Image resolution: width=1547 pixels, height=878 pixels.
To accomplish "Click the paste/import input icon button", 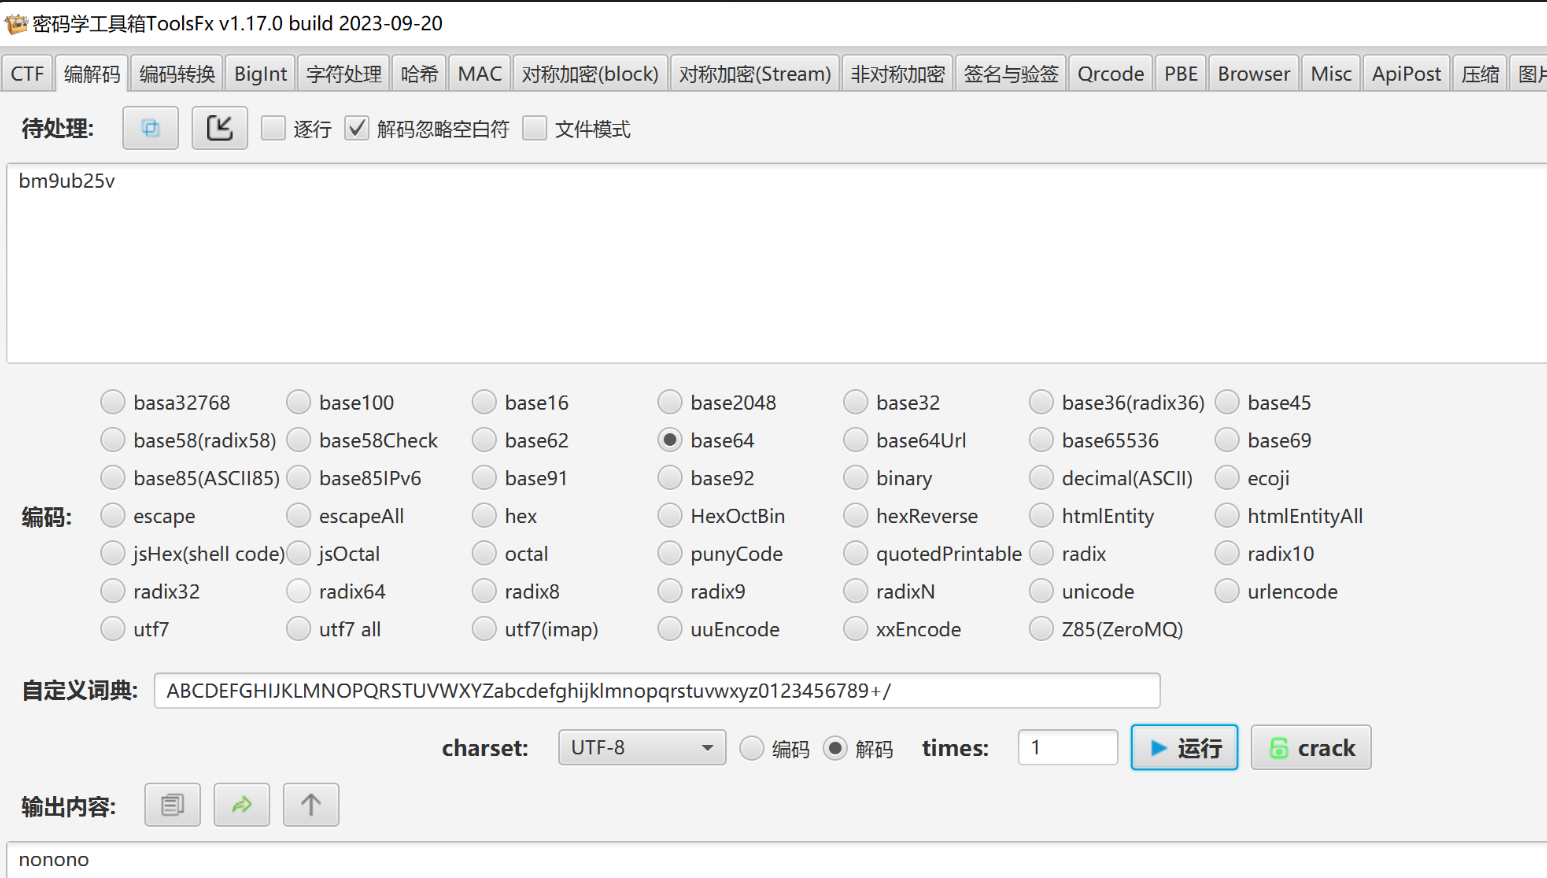I will 220,128.
